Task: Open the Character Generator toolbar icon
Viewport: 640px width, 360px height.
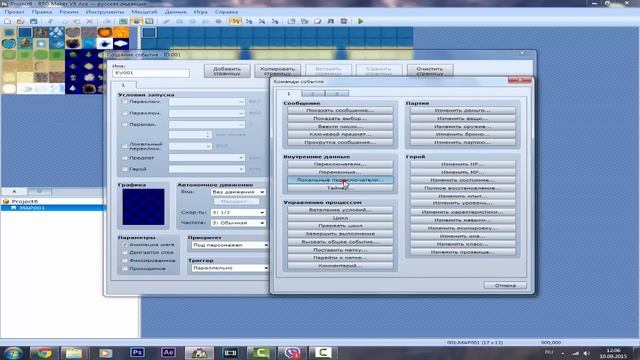Action: (344, 21)
